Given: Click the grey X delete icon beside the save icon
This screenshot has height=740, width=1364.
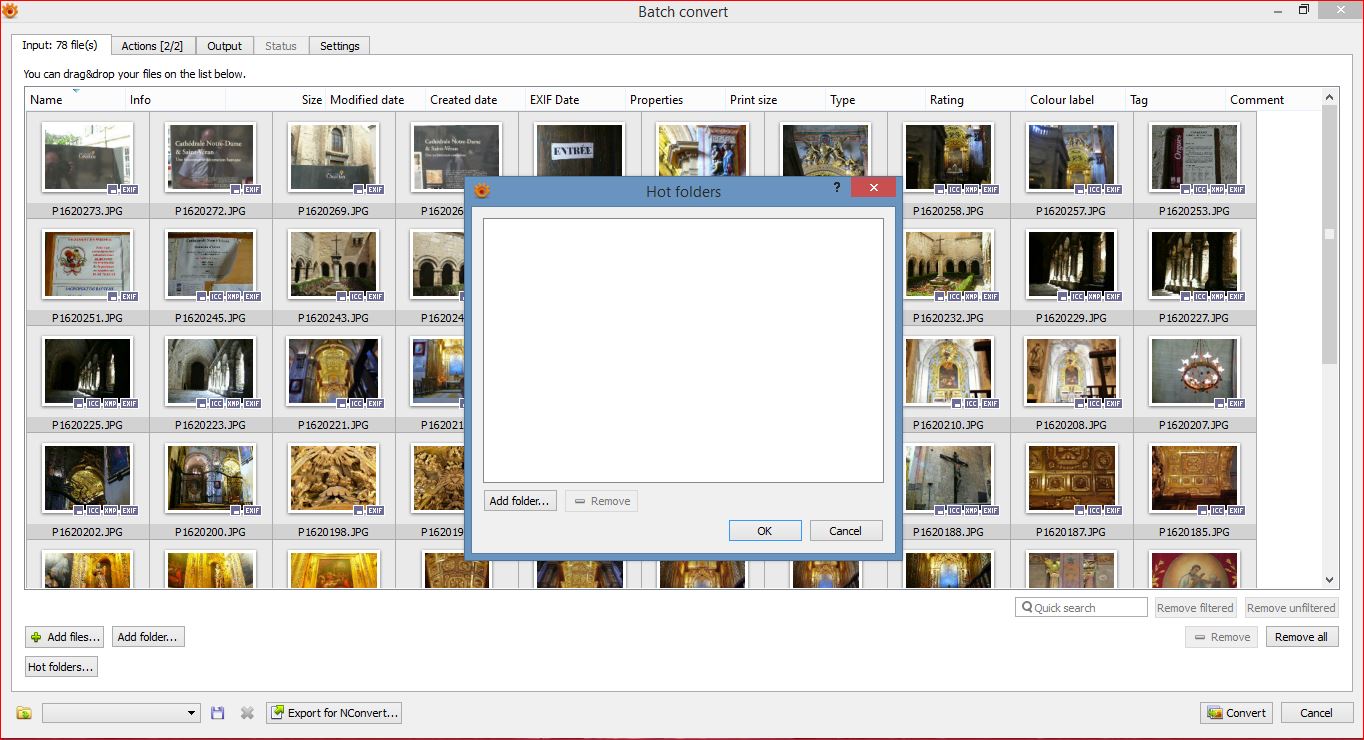Looking at the screenshot, I should tap(247, 713).
